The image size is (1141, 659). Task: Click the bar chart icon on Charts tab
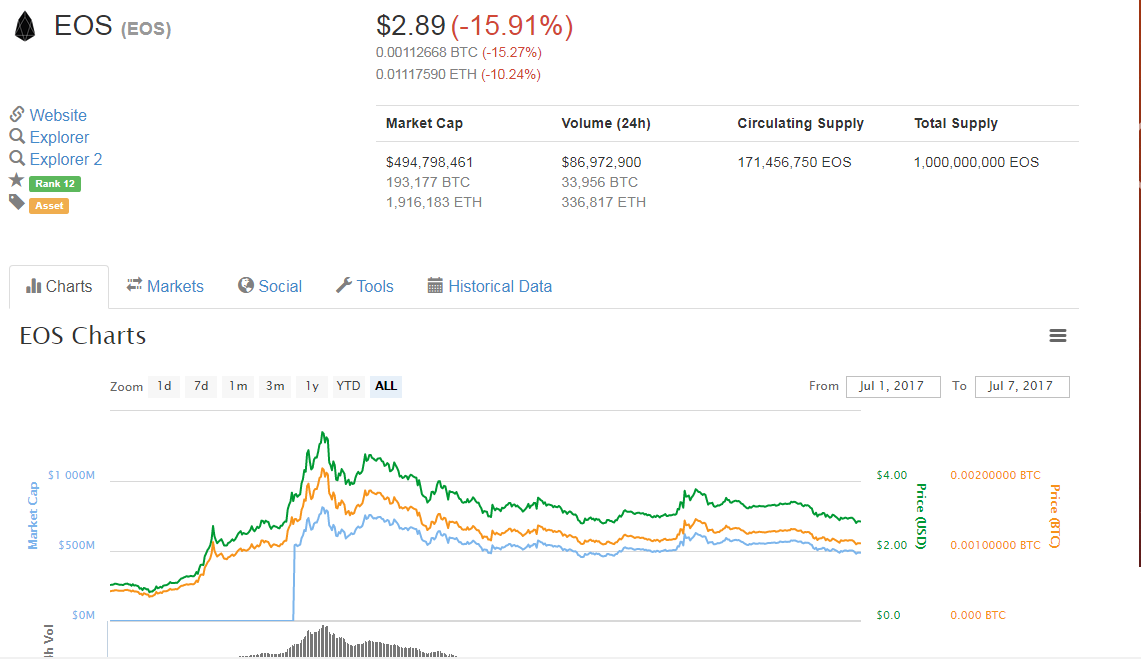(33, 286)
